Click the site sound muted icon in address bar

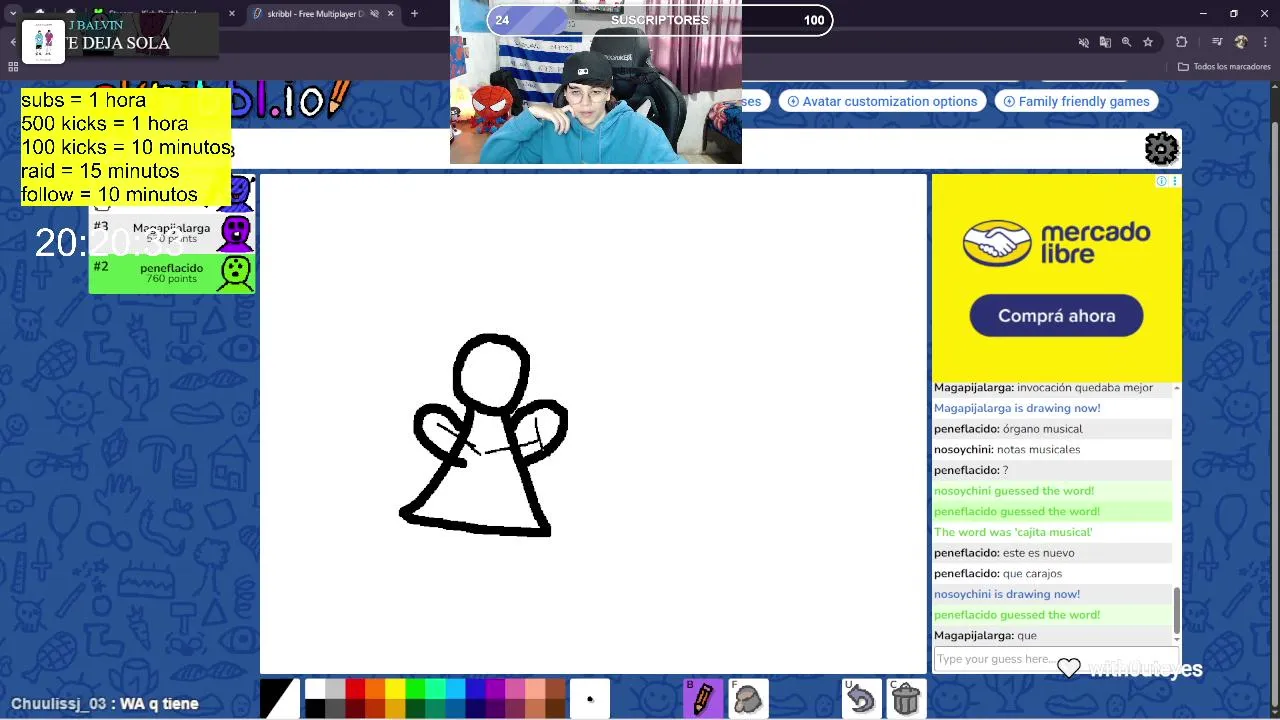[1083, 42]
